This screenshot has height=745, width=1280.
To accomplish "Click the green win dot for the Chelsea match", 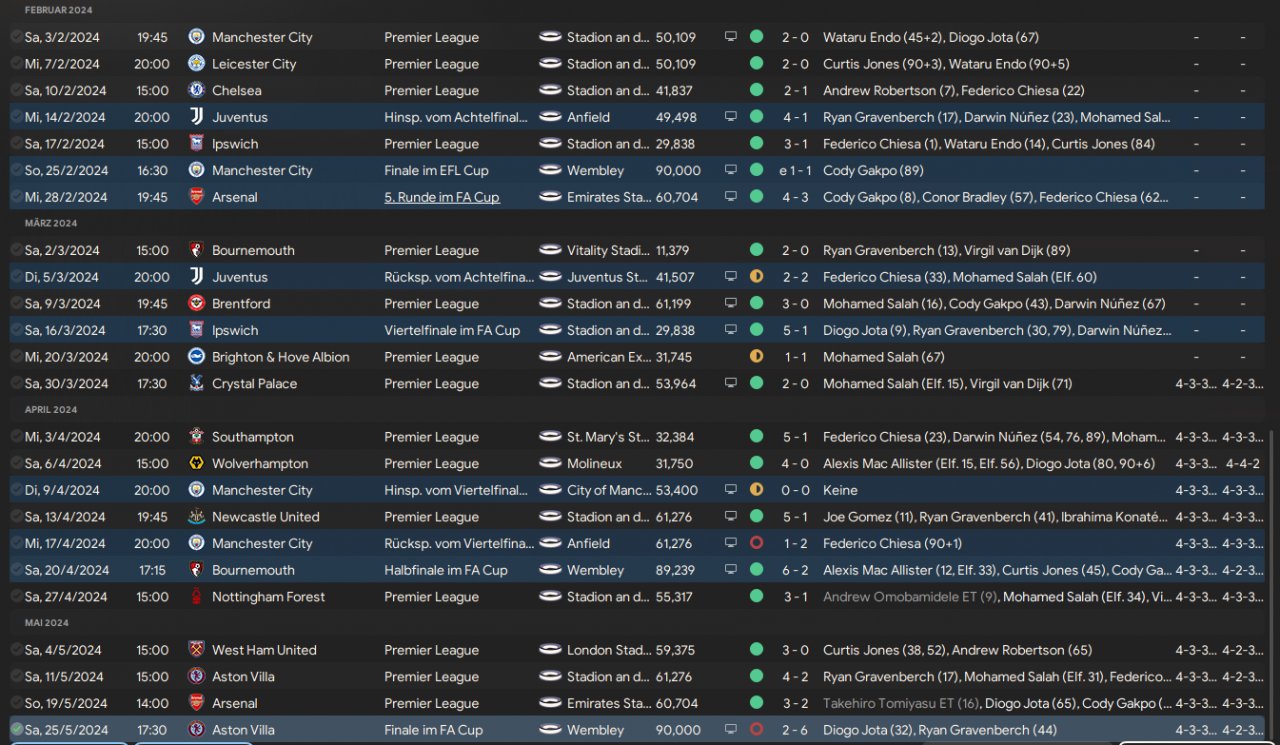I will [756, 90].
